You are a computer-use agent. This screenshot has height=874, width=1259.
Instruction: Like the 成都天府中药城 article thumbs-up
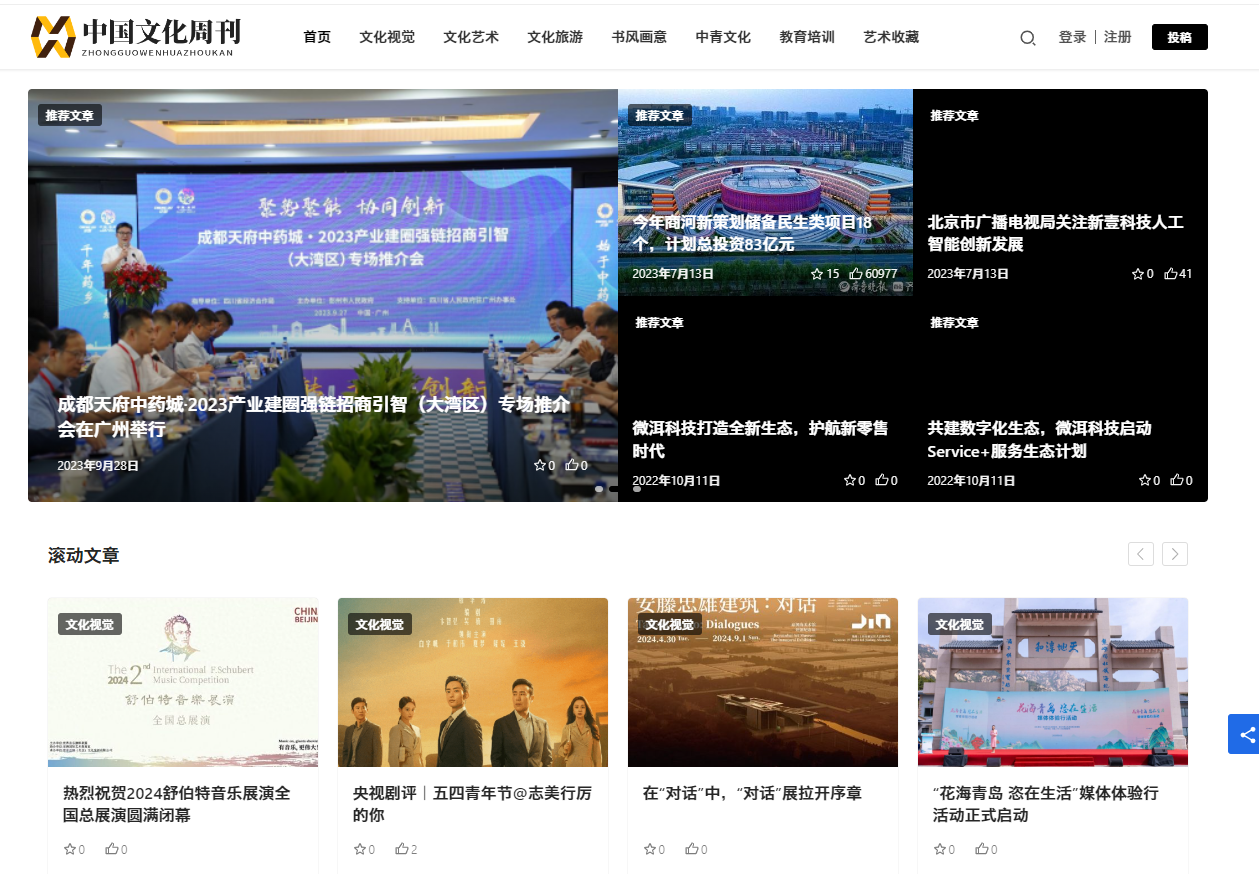click(x=572, y=465)
